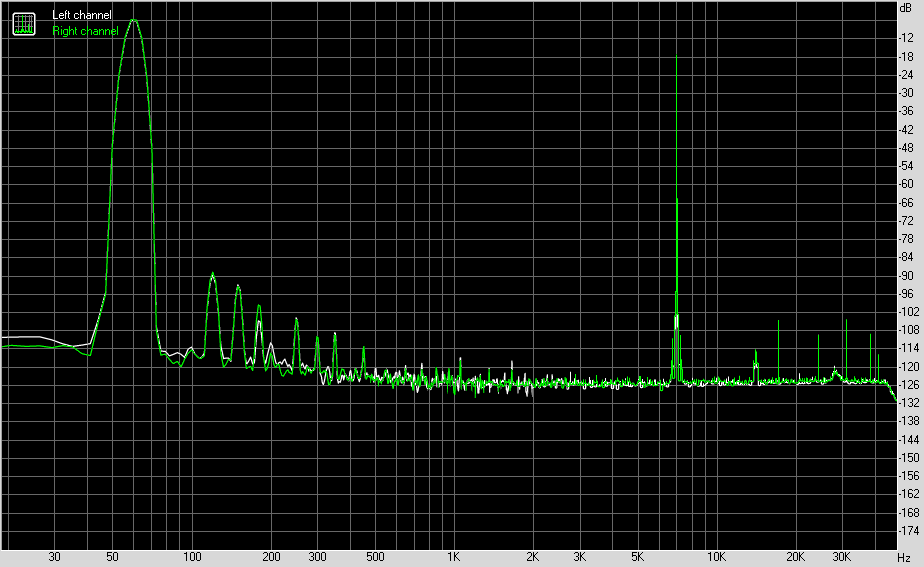Click the -168 dB axis label

tap(909, 513)
